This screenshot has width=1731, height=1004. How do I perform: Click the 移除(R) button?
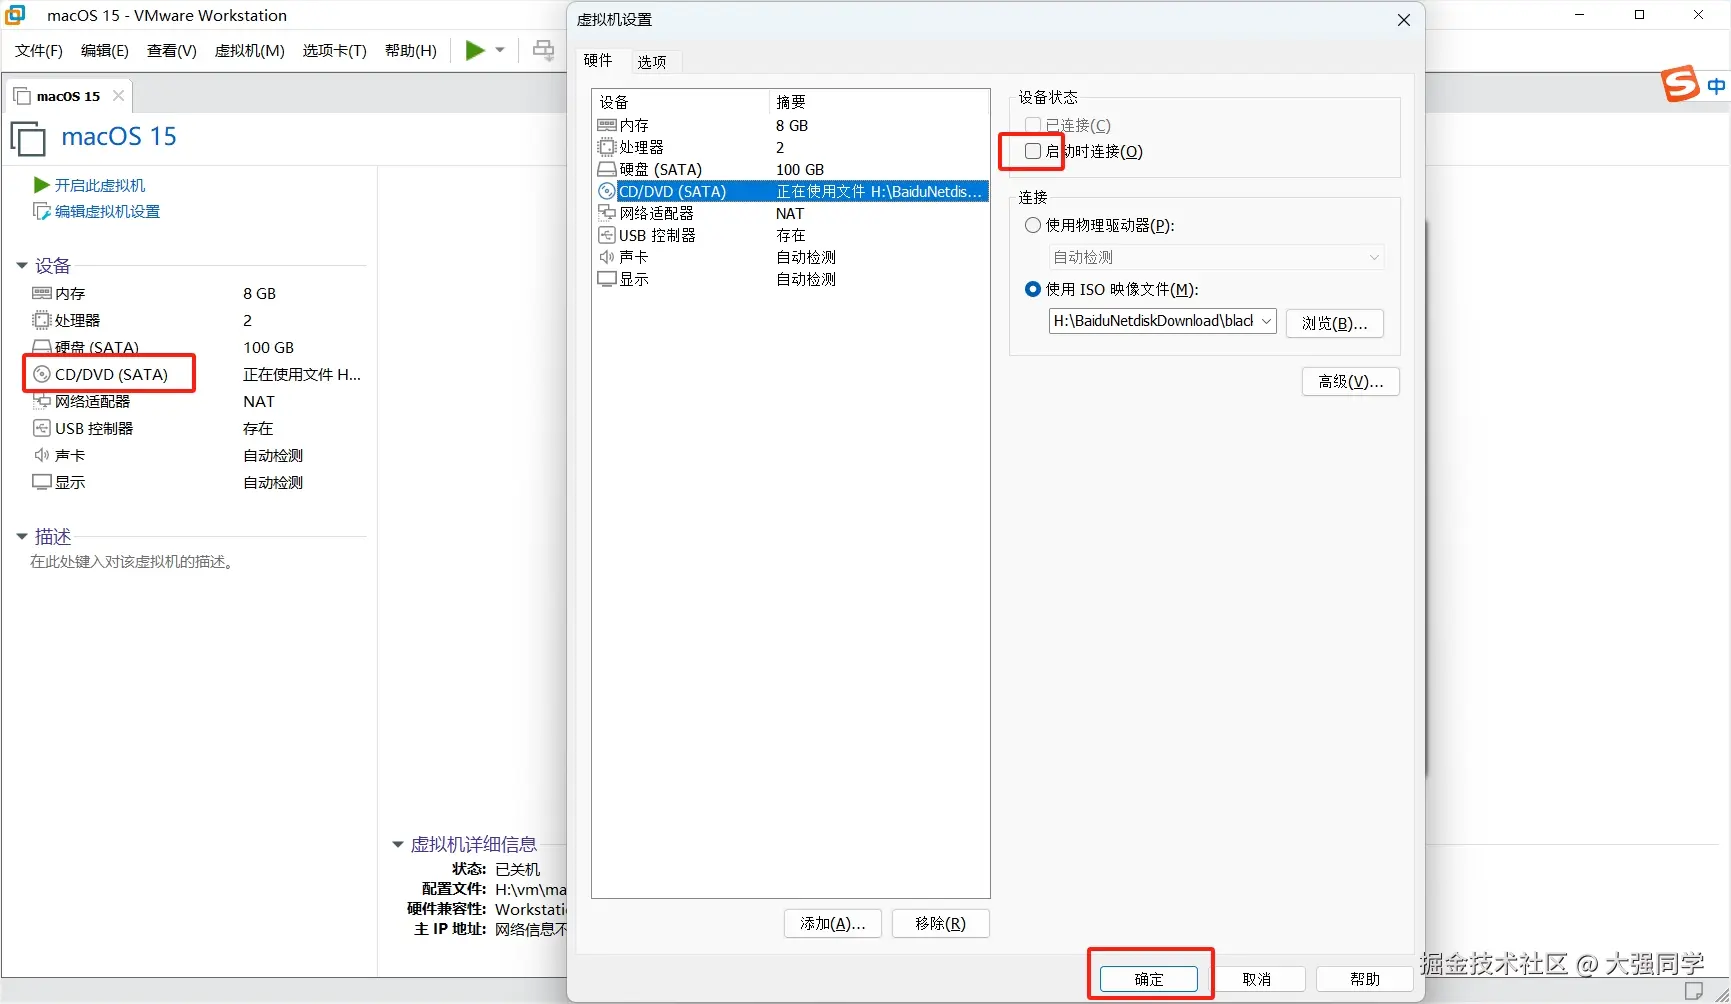941,923
